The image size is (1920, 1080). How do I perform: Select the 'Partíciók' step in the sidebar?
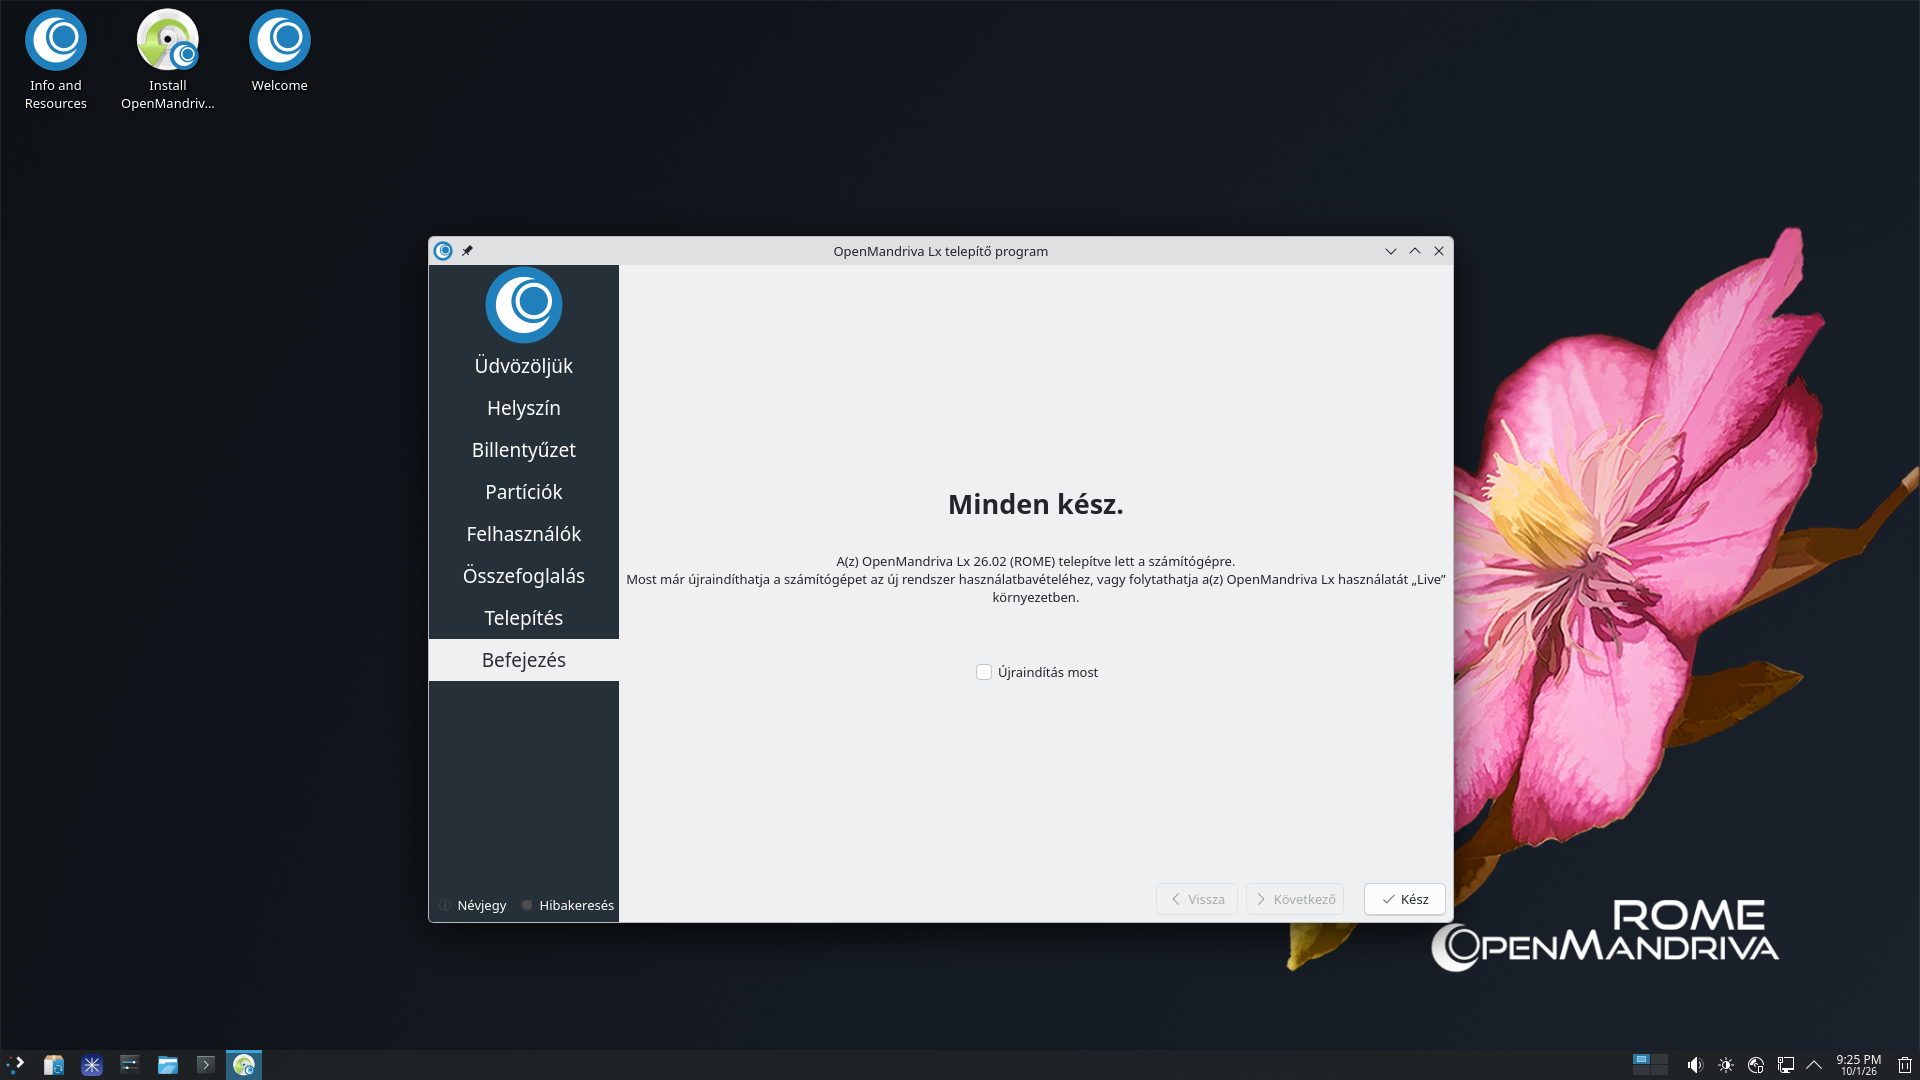pos(524,492)
